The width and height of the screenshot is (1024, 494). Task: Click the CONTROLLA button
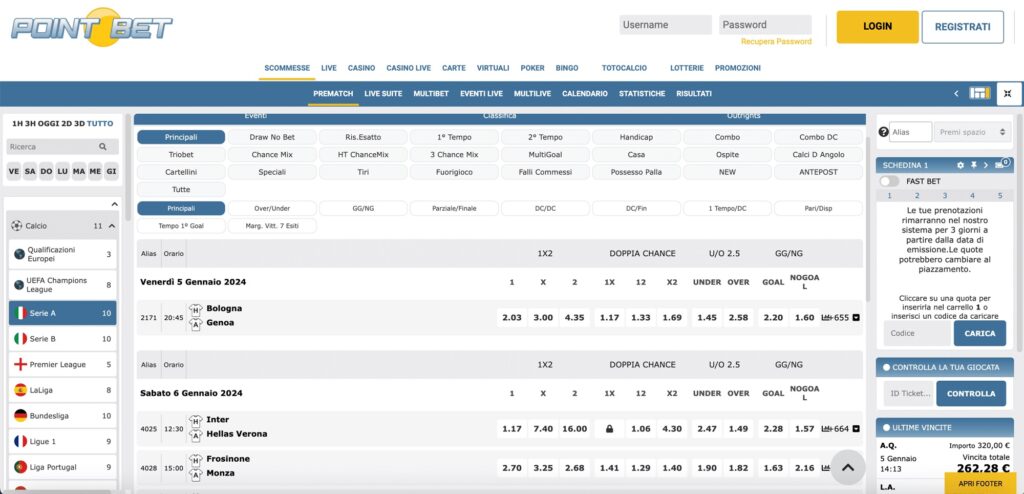point(971,393)
